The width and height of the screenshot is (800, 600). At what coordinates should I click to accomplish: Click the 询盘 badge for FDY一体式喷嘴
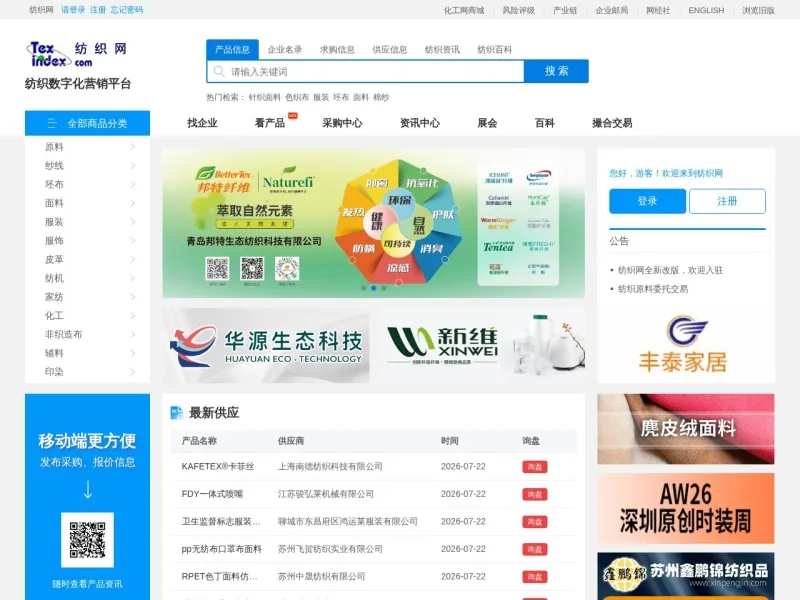(x=535, y=494)
